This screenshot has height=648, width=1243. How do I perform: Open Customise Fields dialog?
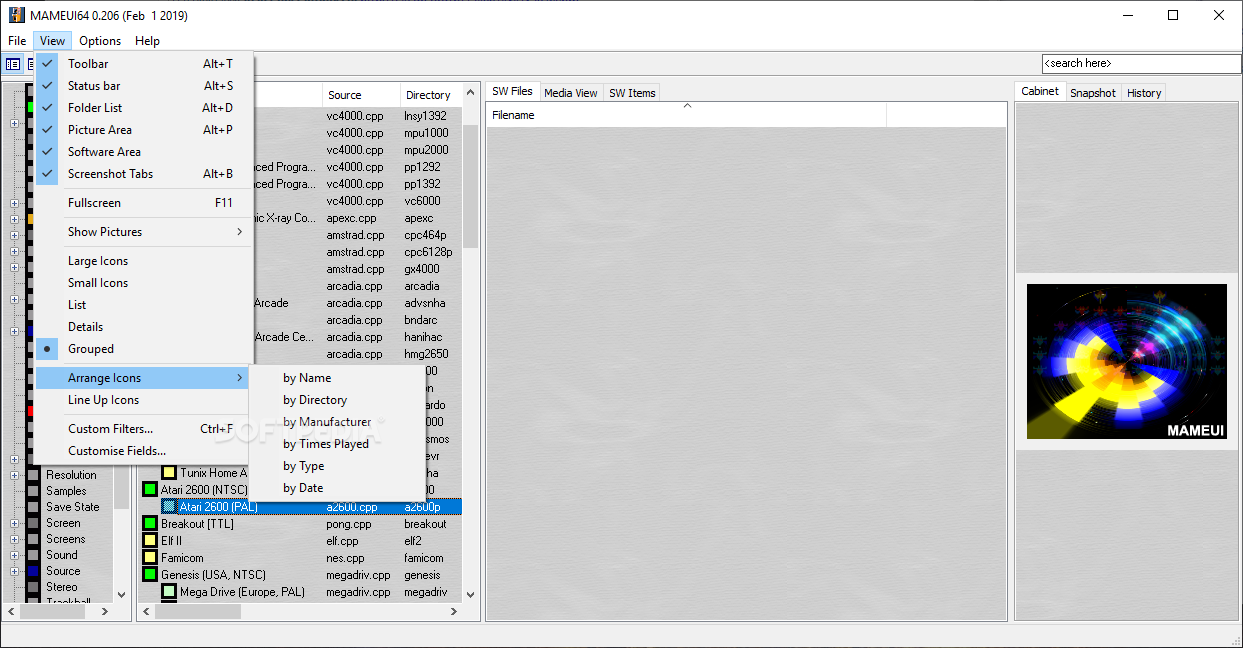pyautogui.click(x=144, y=451)
